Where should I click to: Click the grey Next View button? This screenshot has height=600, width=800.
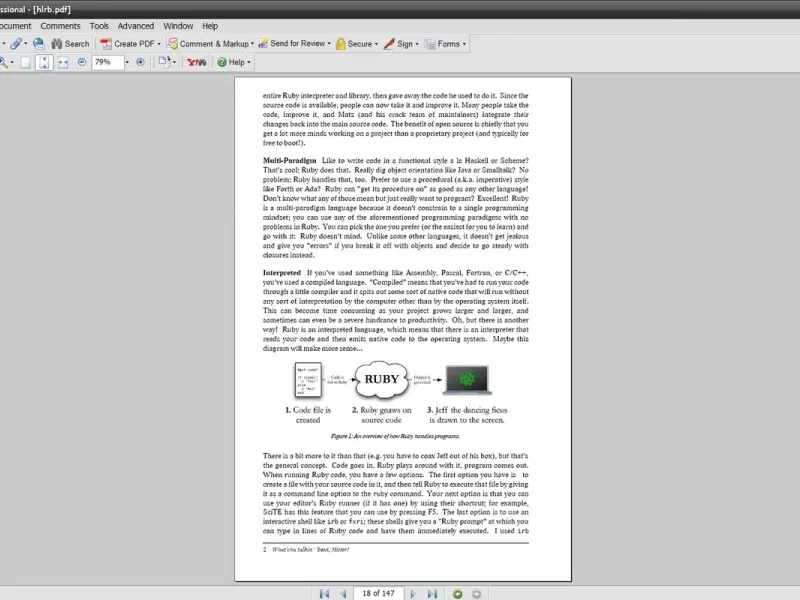(477, 594)
